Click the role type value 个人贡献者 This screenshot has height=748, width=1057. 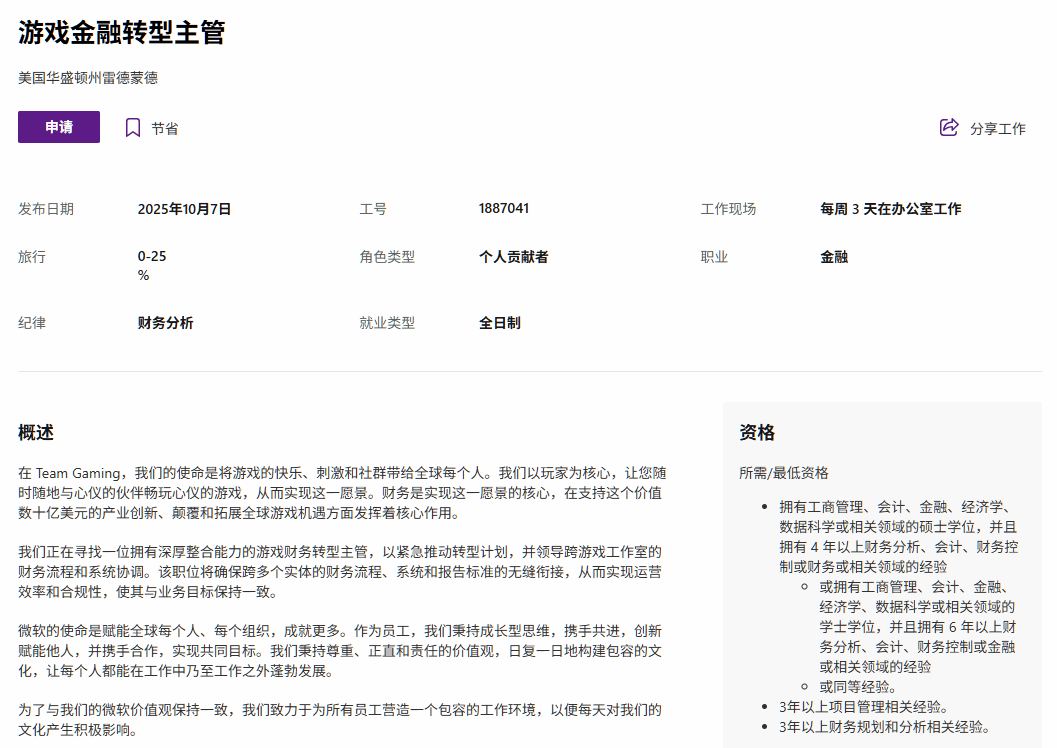pyautogui.click(x=513, y=257)
